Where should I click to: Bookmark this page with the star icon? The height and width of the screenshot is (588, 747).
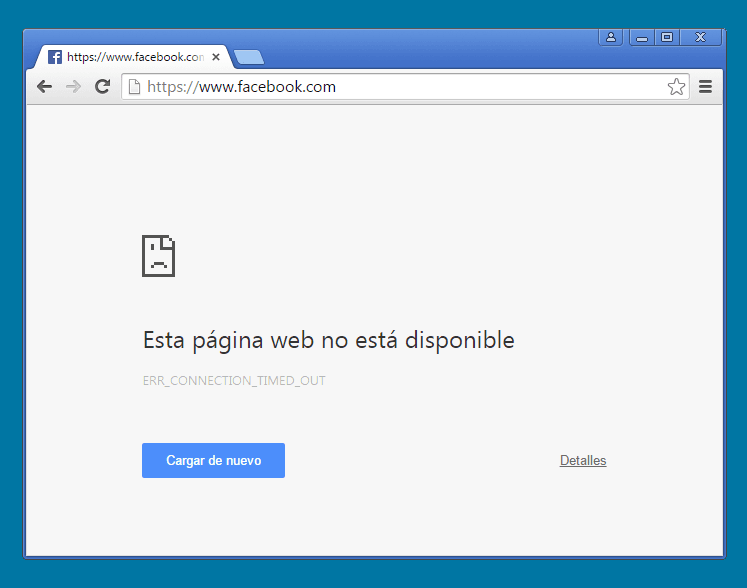click(x=676, y=87)
